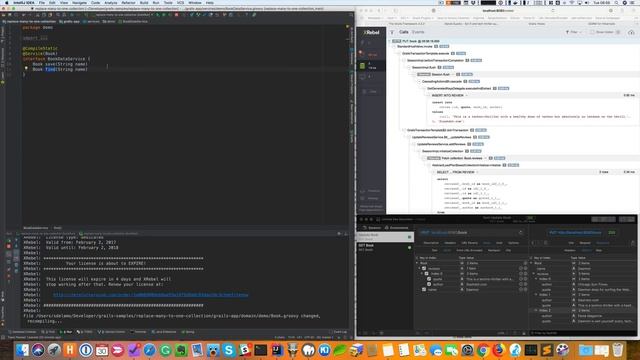This screenshot has height=360, width=640.
Task: Collapse the INSERT INTO REVIEW query row
Action: [429, 95]
